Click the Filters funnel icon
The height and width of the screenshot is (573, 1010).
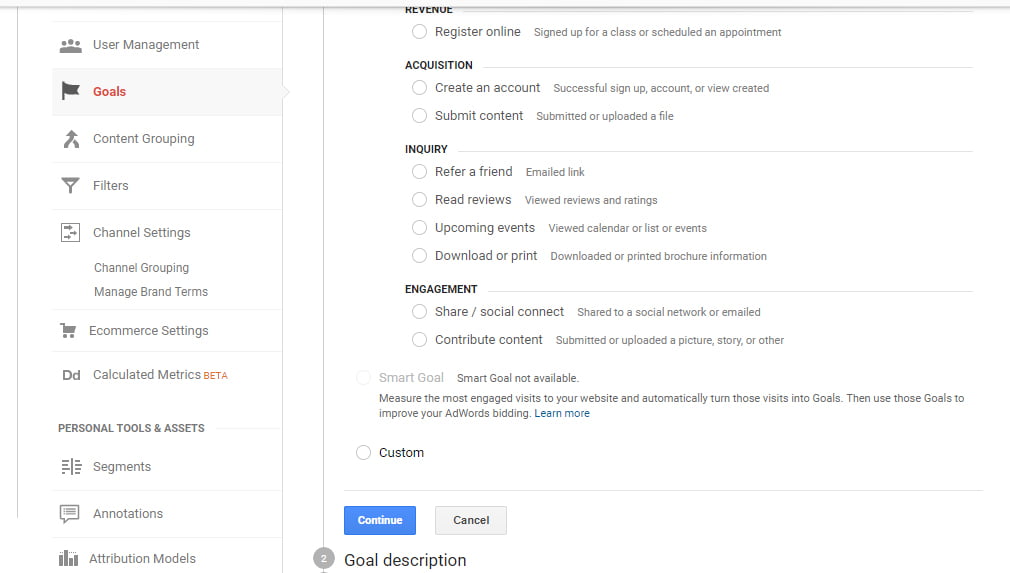70,185
